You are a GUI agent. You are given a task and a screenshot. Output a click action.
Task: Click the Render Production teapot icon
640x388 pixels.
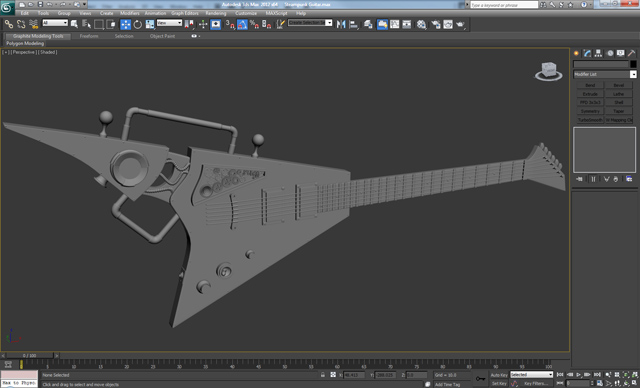coord(460,24)
